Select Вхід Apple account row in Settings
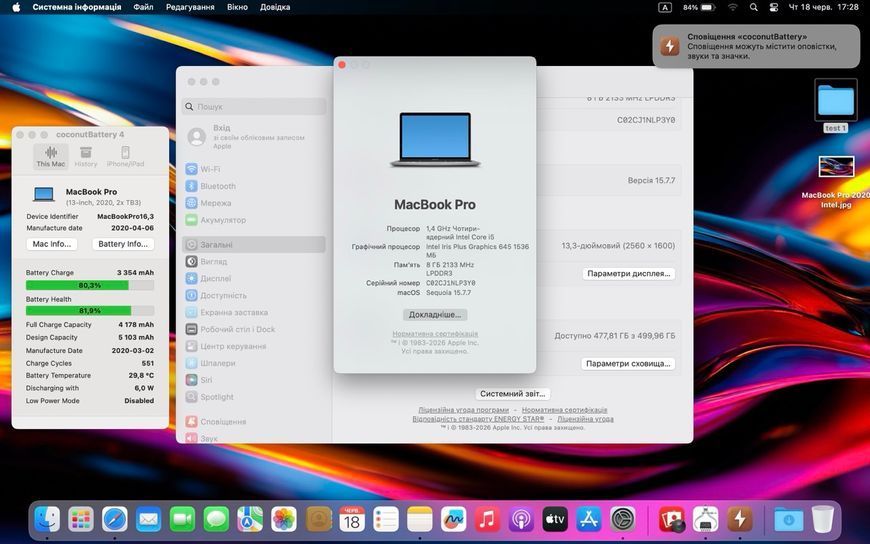The height and width of the screenshot is (544, 870). 254,137
